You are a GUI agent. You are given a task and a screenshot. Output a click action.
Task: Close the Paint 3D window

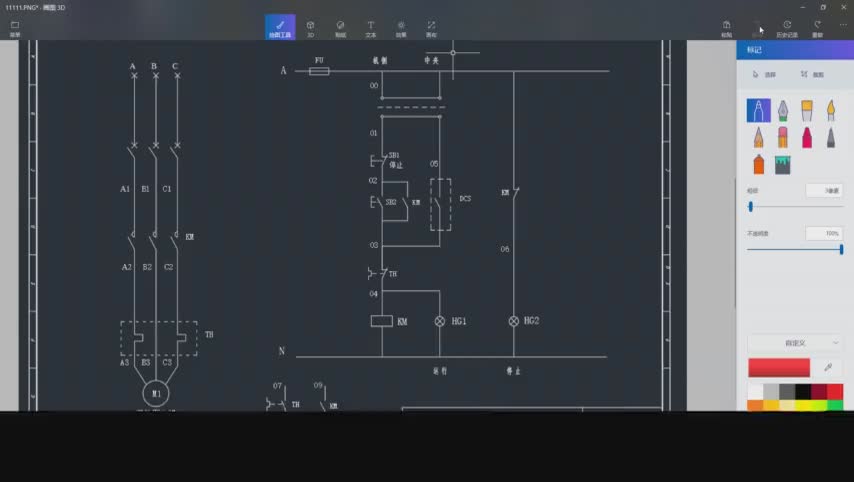point(843,7)
